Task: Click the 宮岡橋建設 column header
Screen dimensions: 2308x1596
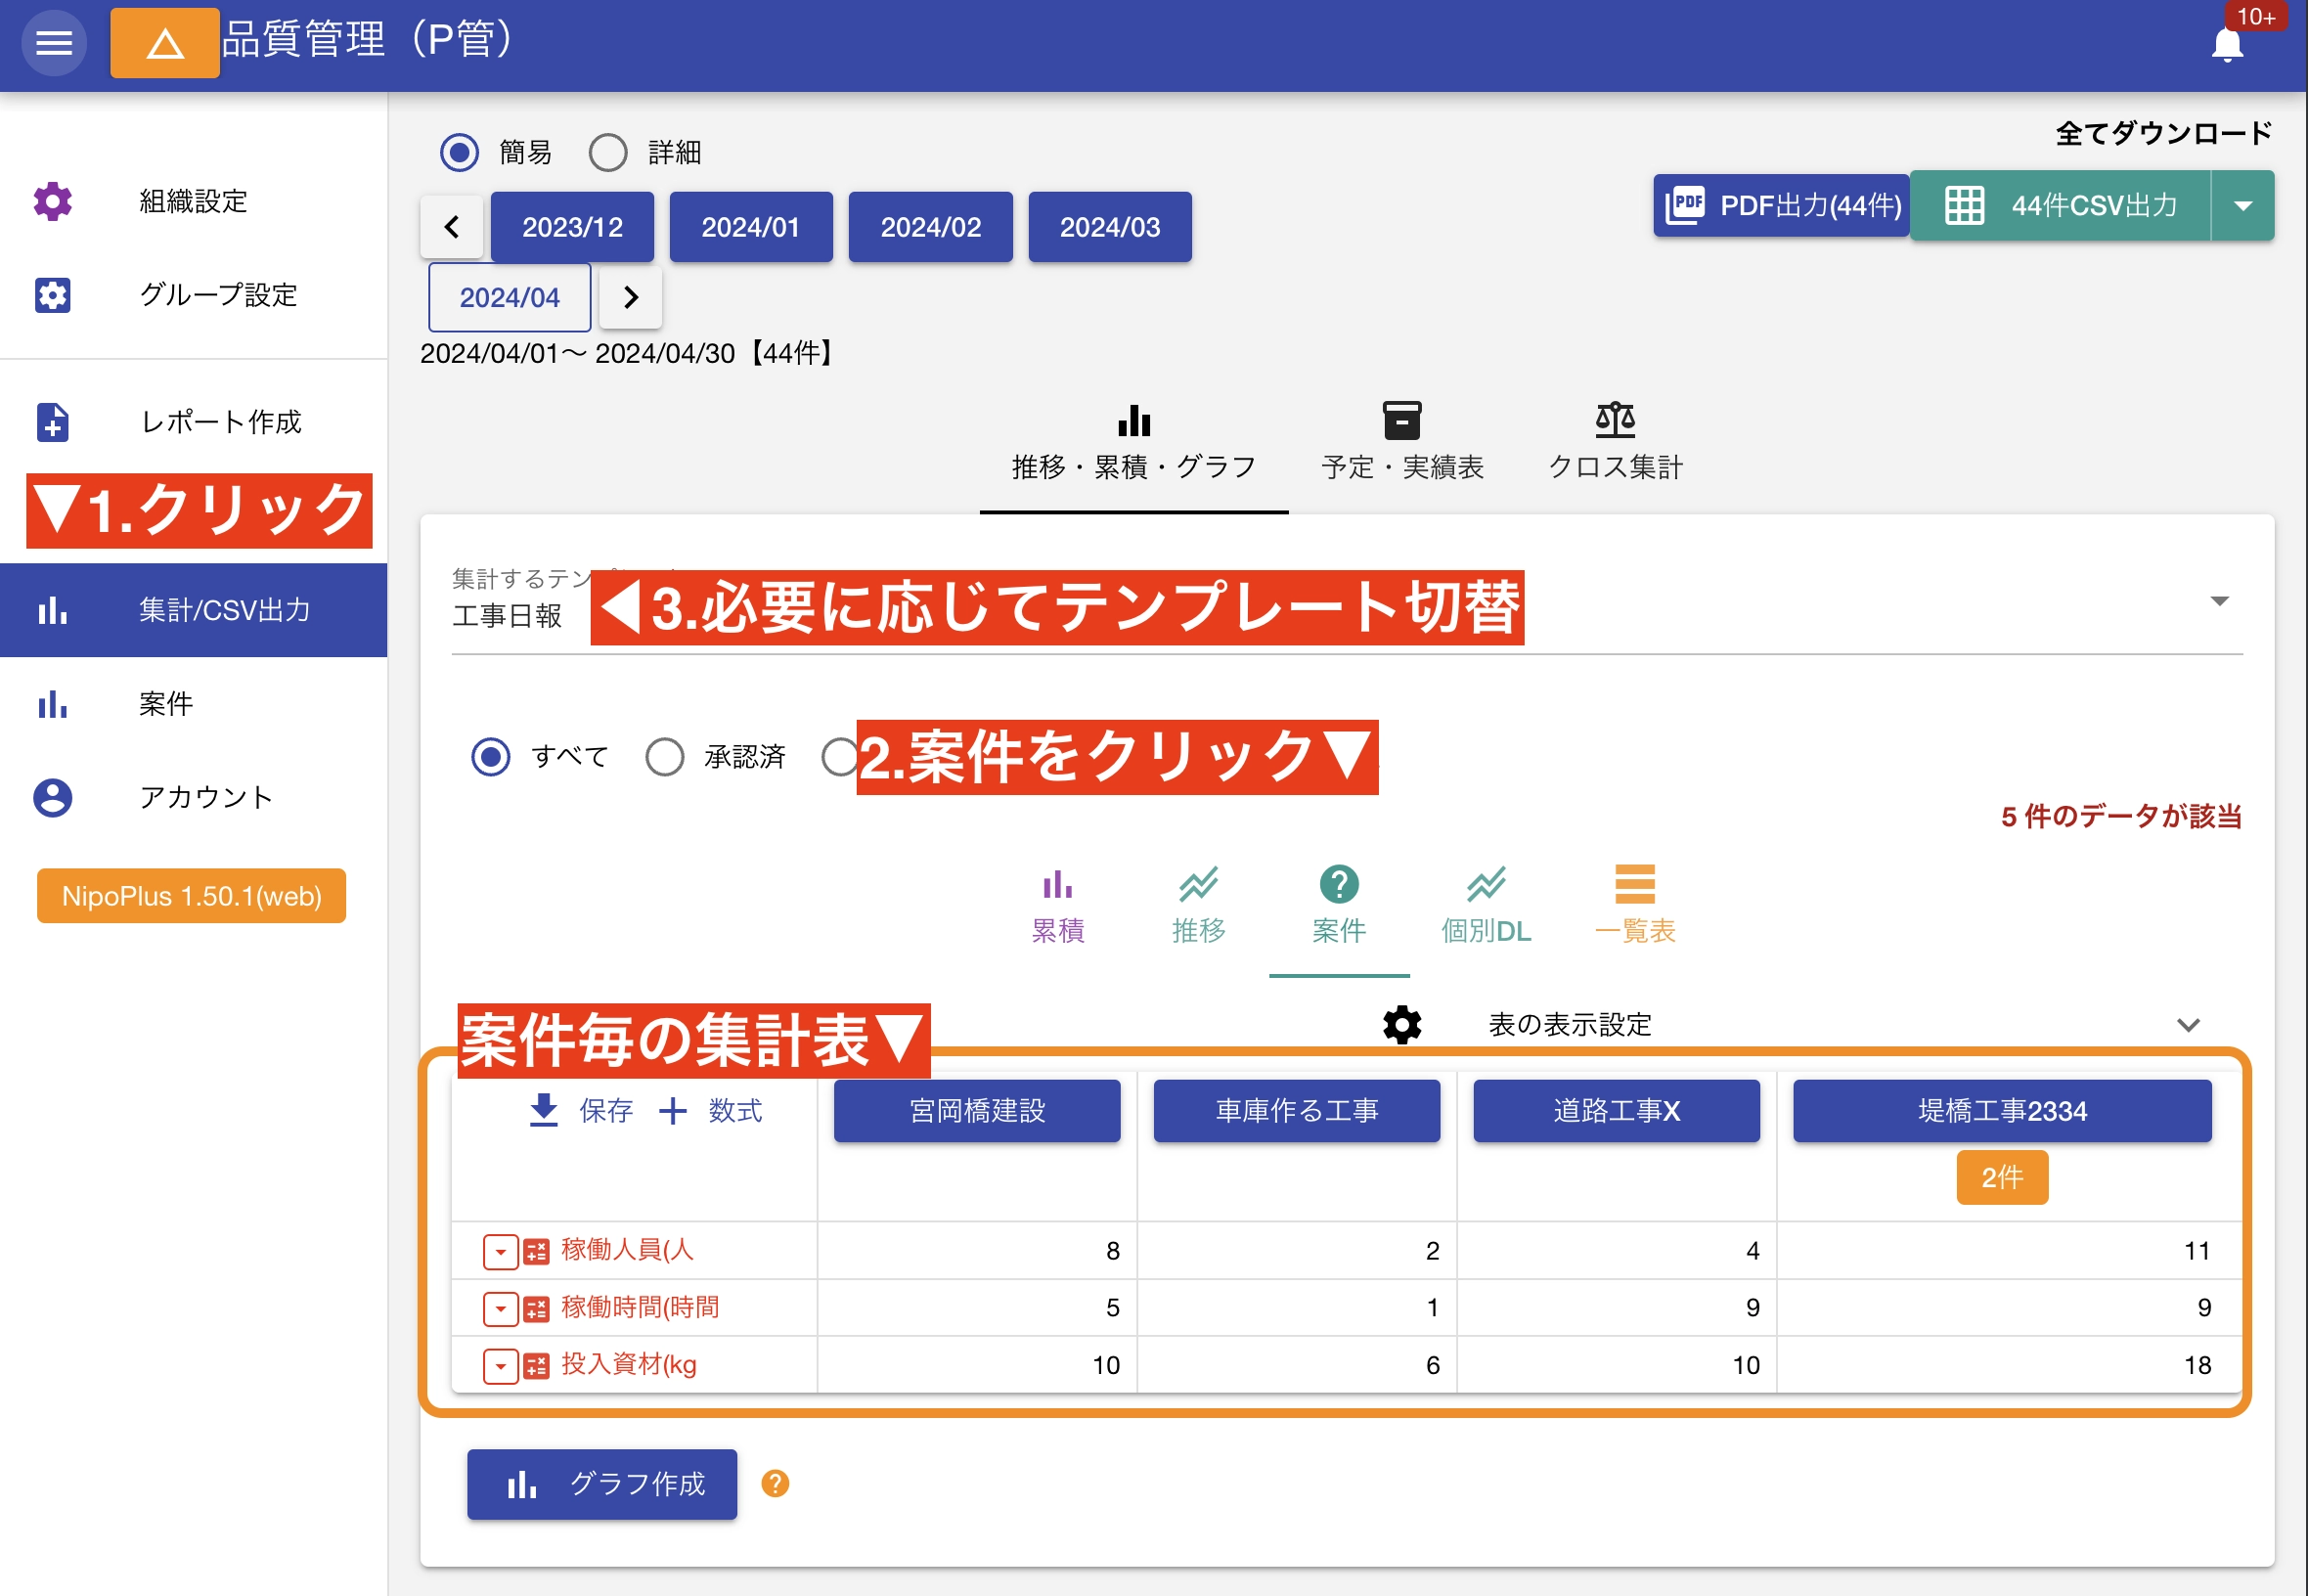Action: pos(977,1110)
